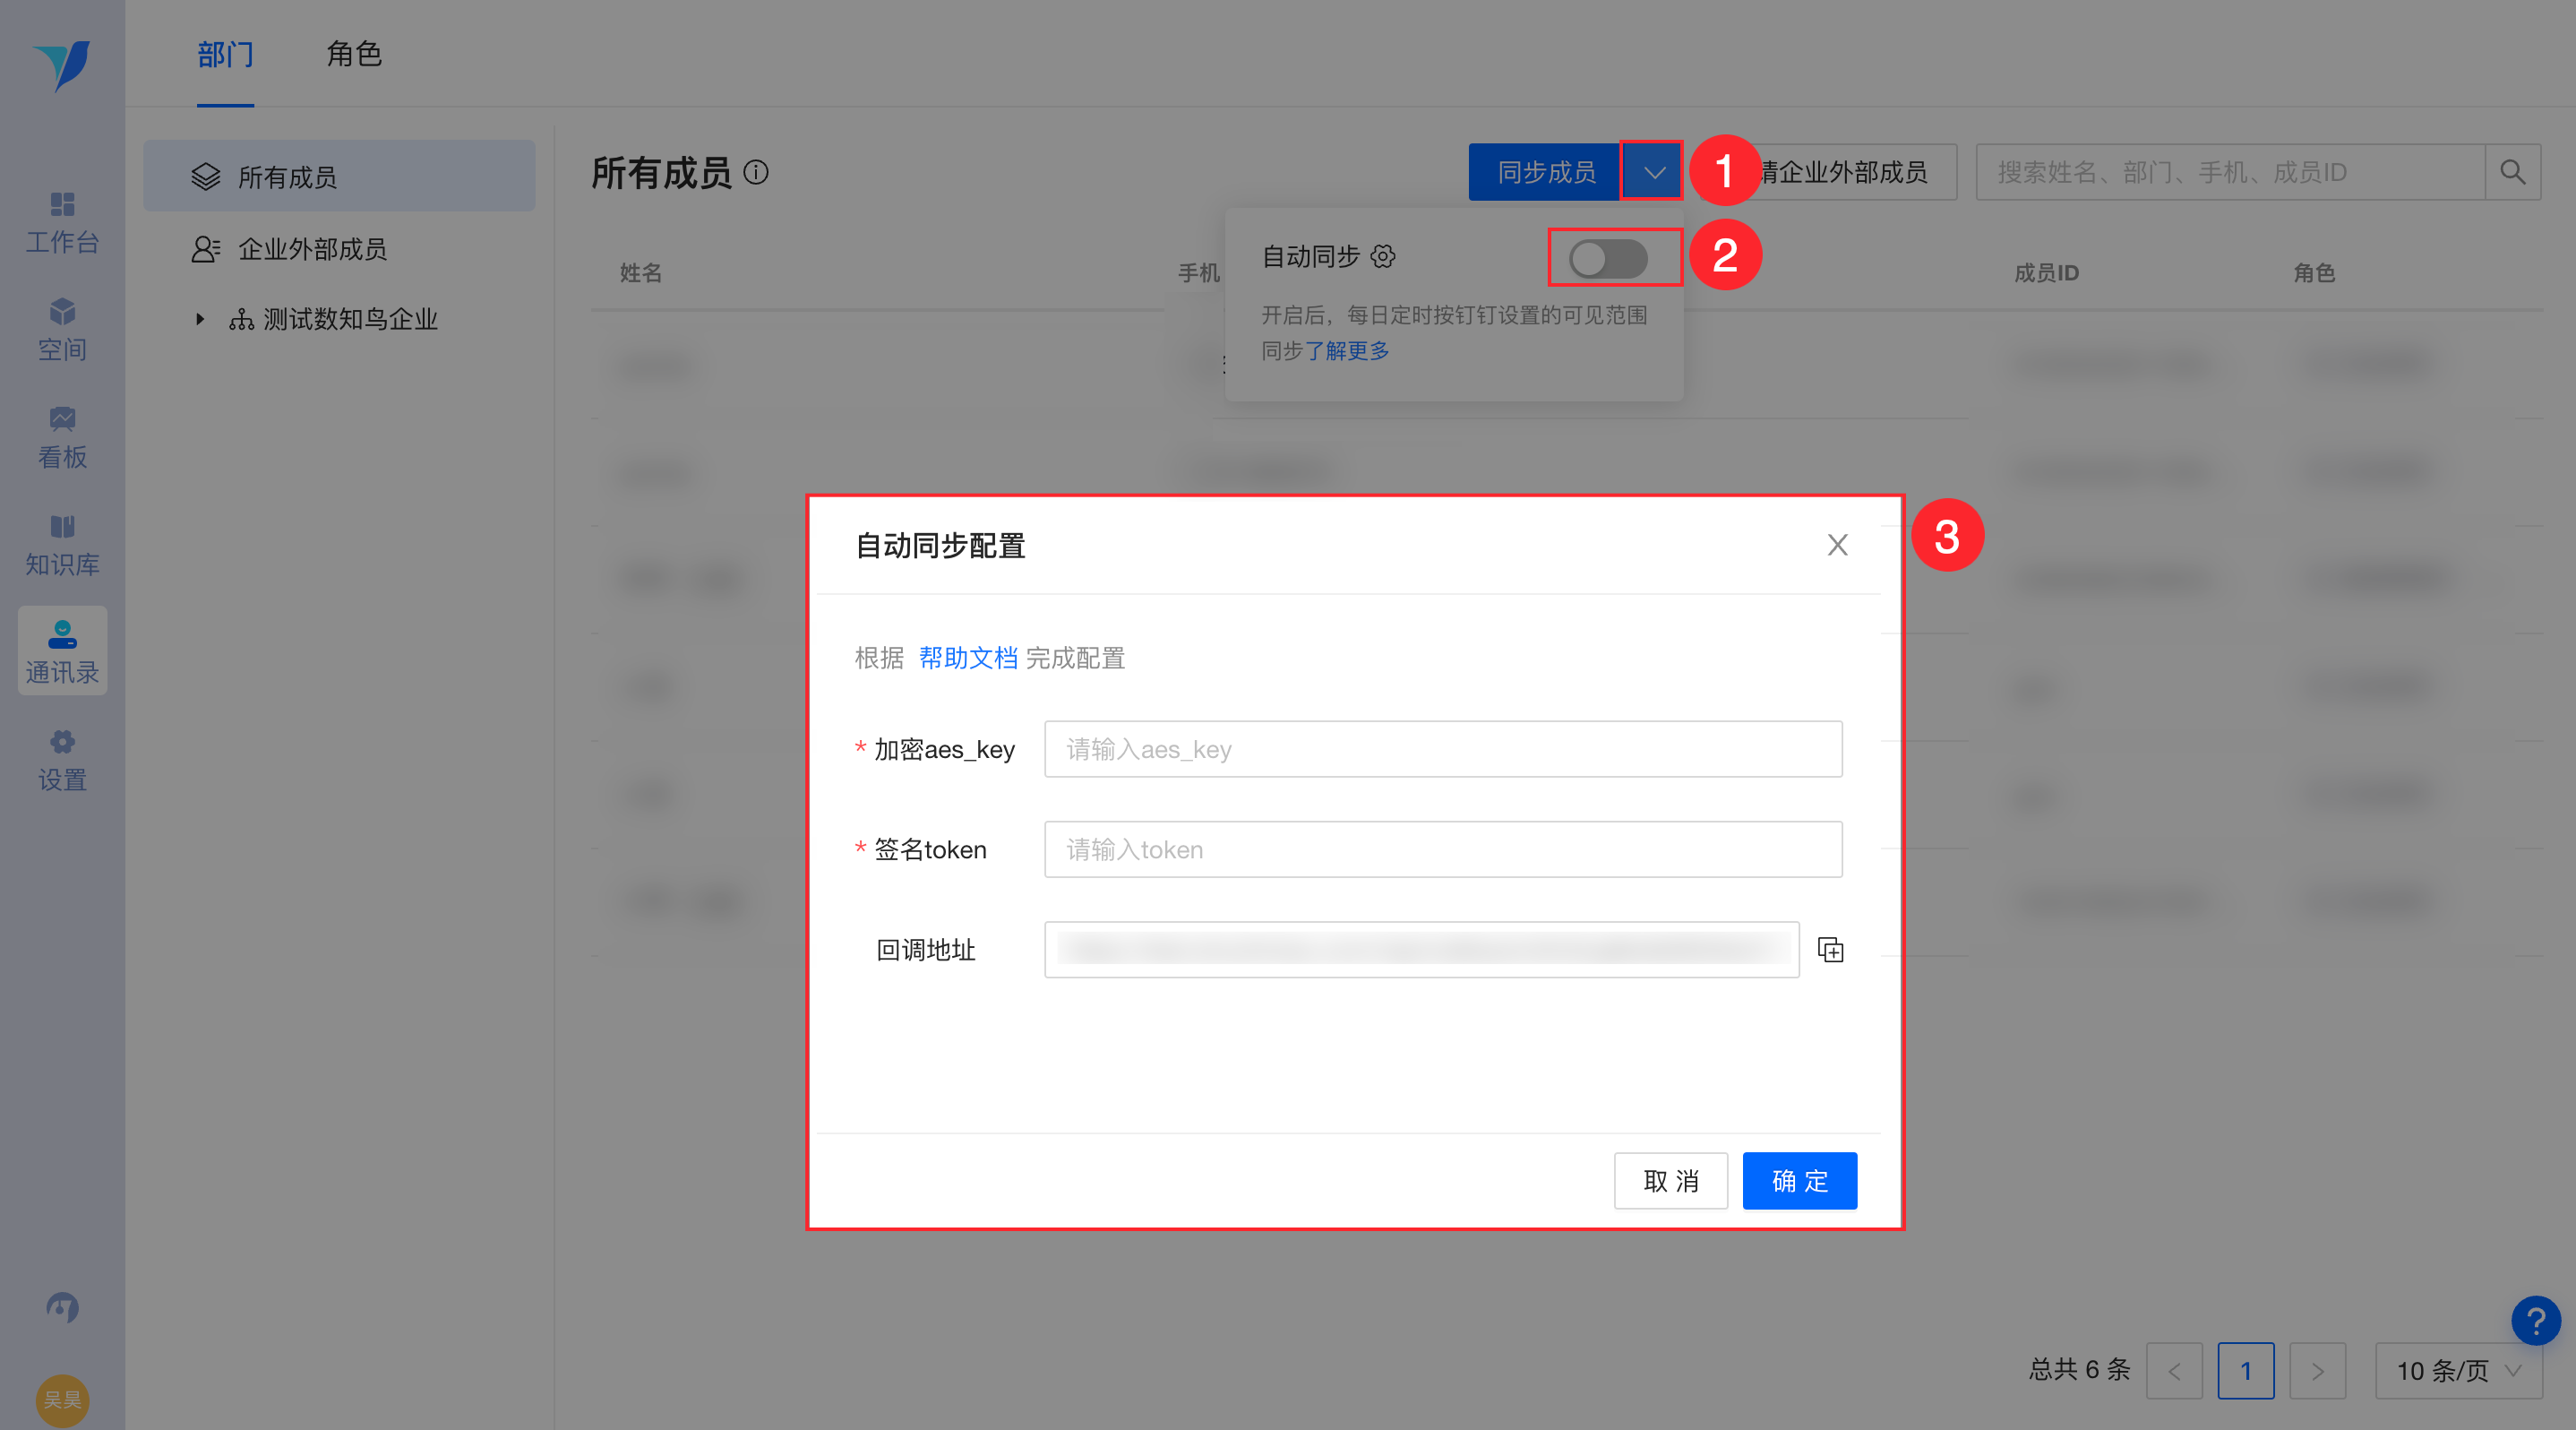Toggle the 自动同步 switch
The image size is (2576, 1430).
(x=1607, y=259)
